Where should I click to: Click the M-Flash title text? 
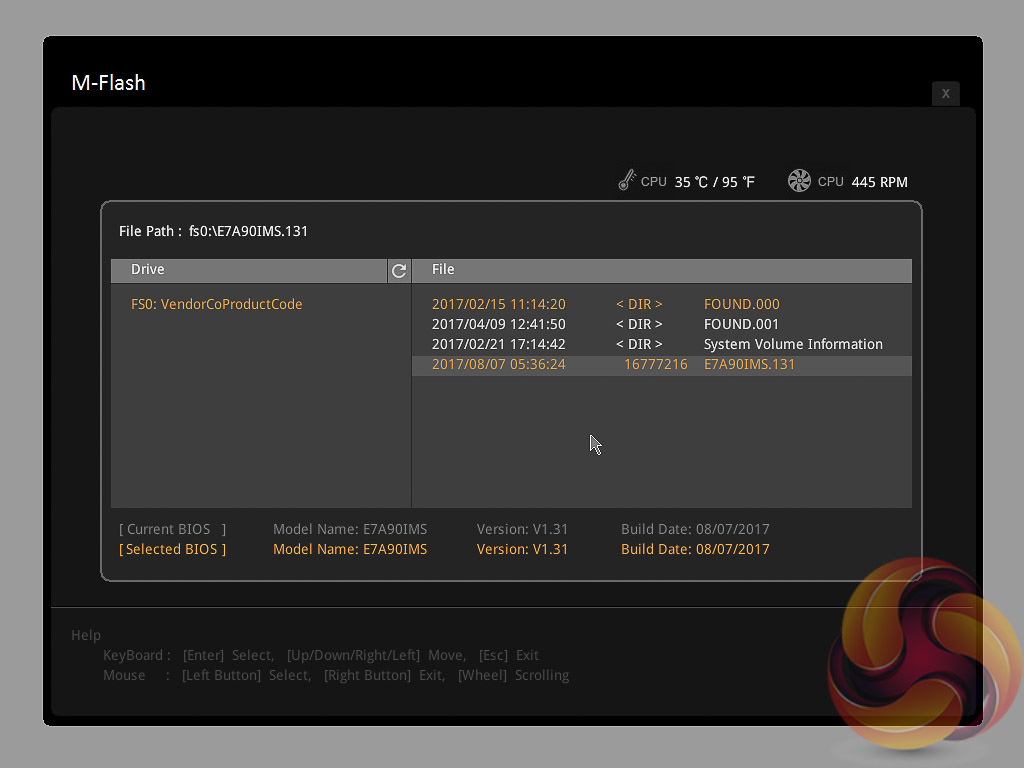[x=108, y=83]
